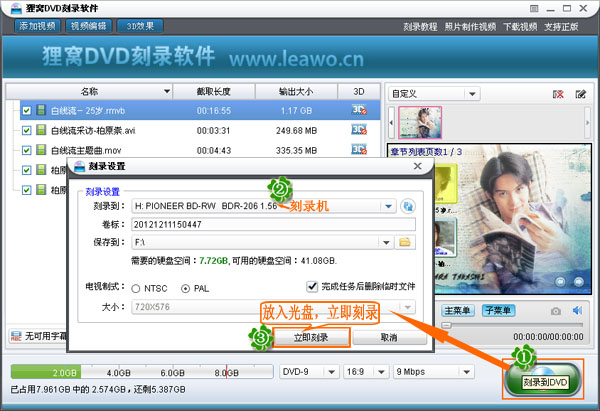Click film icon of 白线流采访-柏原崇.avi
The height and width of the screenshot is (411, 600).
[x=41, y=130]
